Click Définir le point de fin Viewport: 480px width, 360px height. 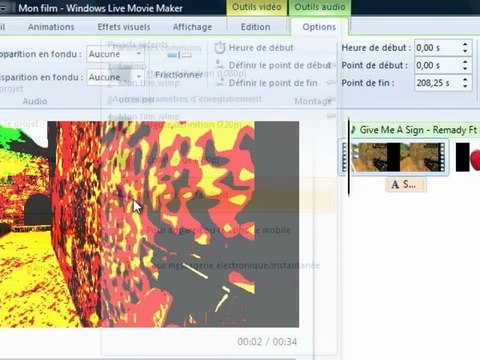click(x=273, y=83)
